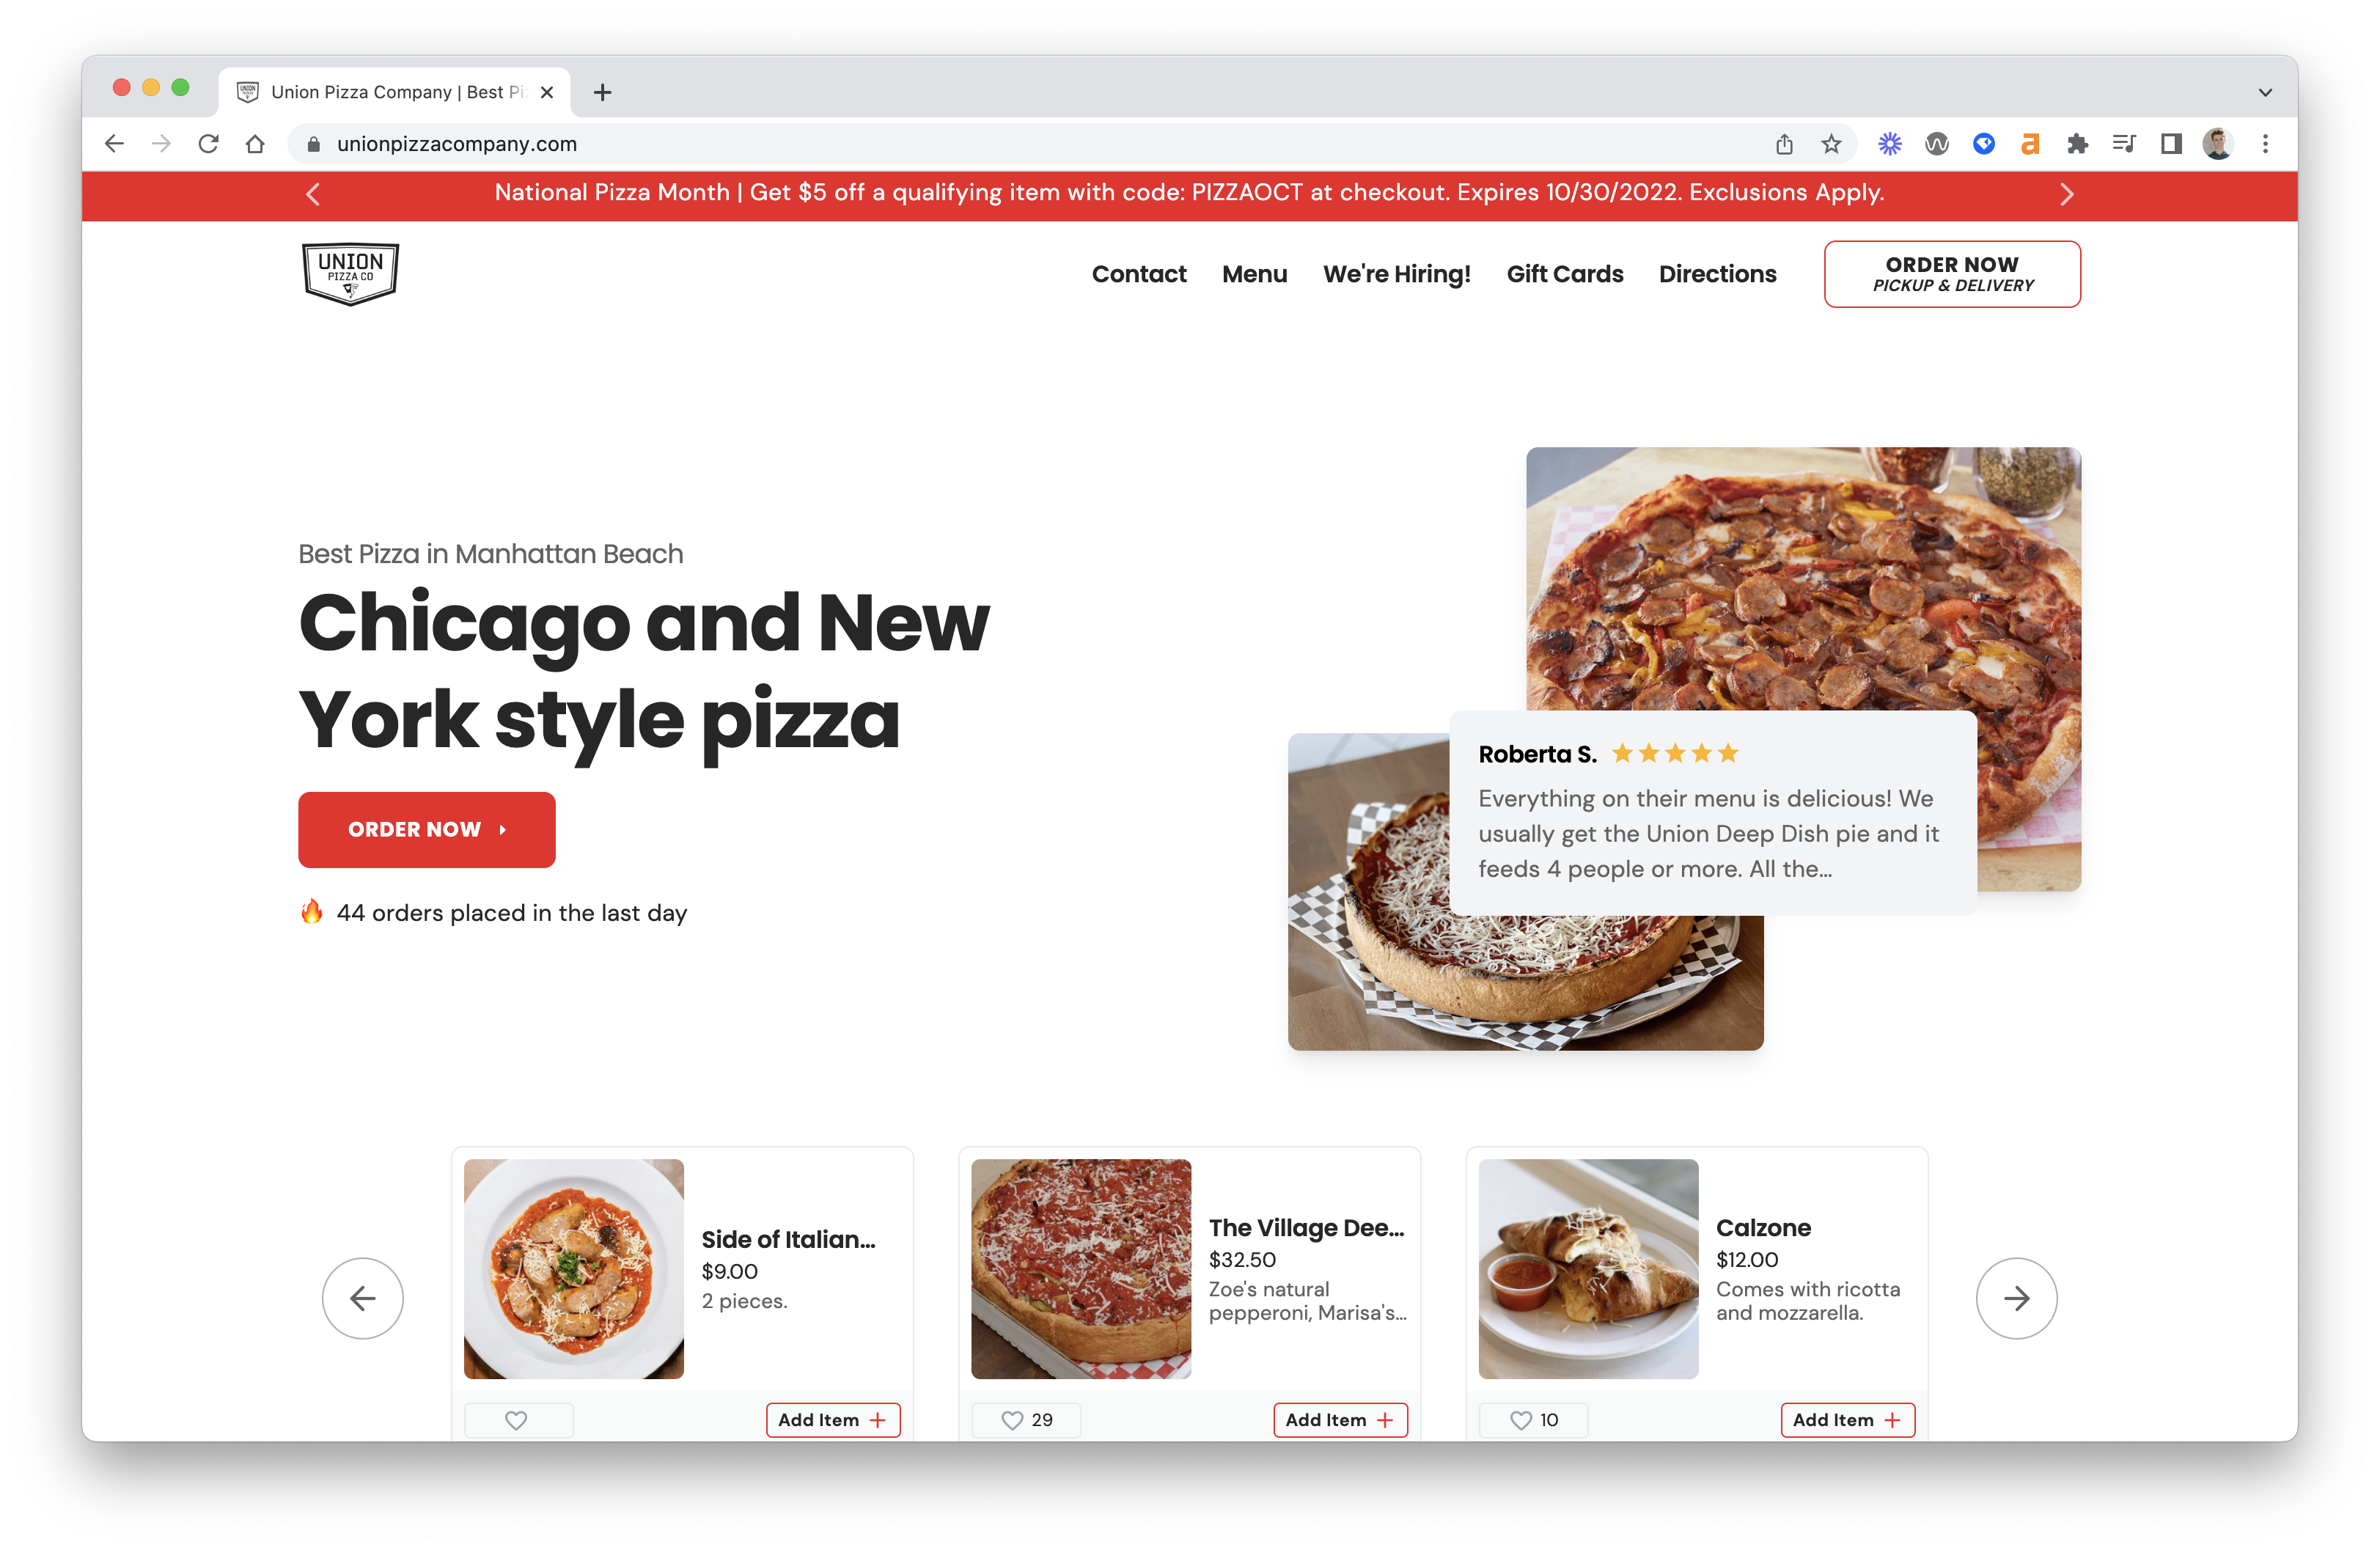Click the five-star rating in review
The height and width of the screenshot is (1550, 2380).
coord(1674,753)
